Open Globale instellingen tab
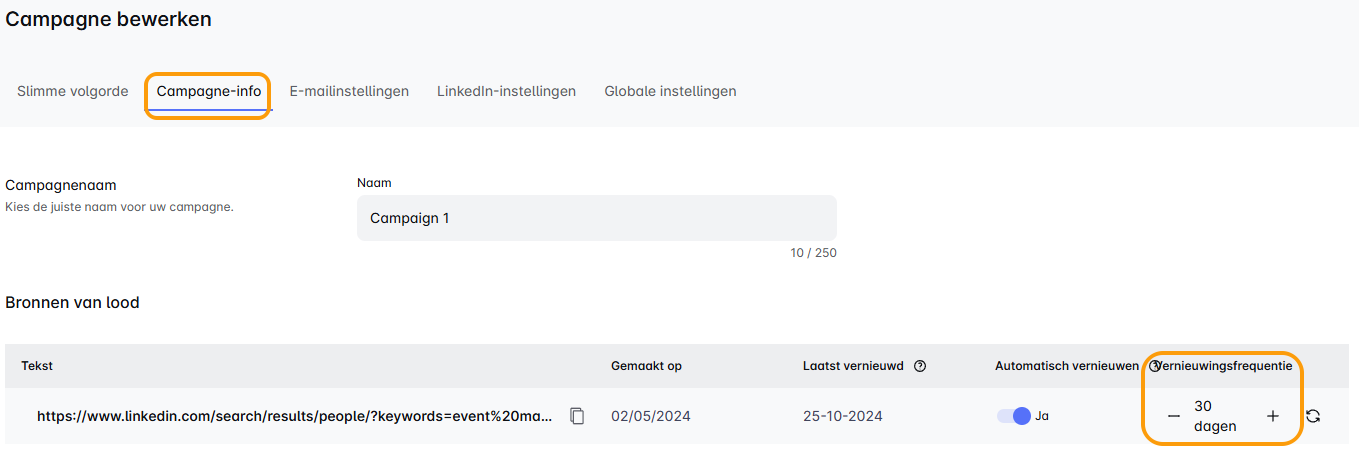 670,91
